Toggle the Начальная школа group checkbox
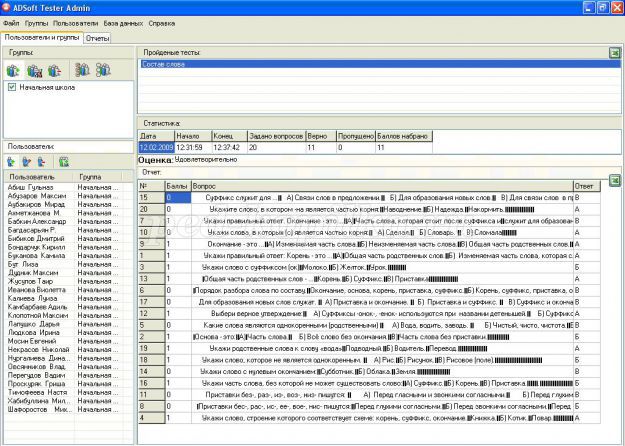The image size is (625, 446). pos(12,88)
